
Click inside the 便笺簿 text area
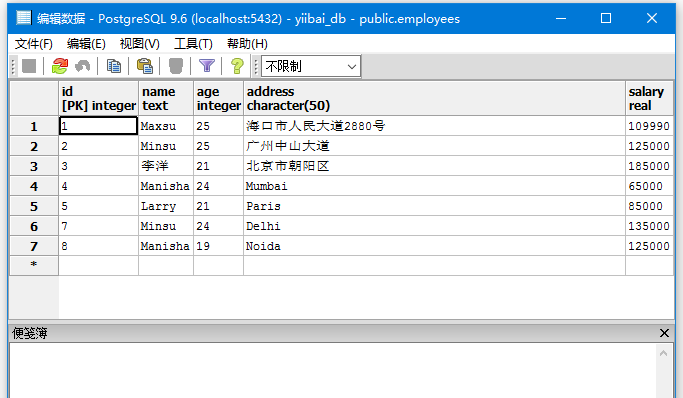(x=333, y=371)
